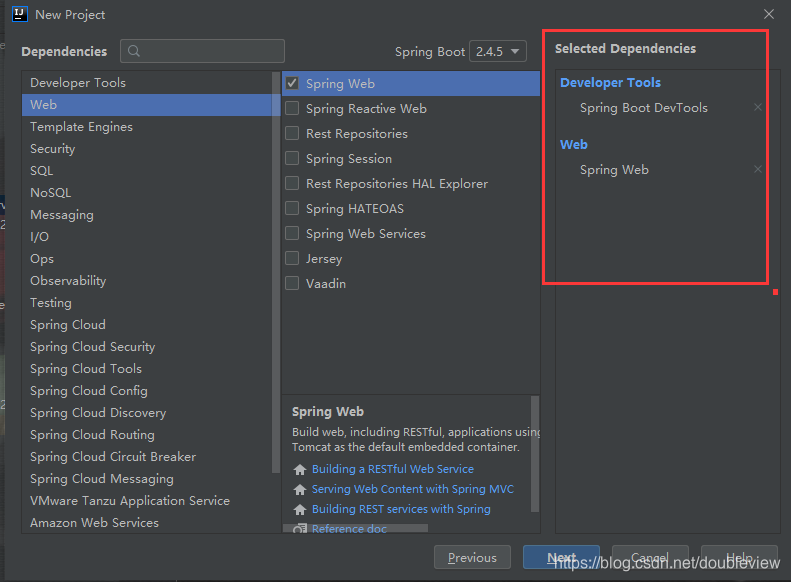Click Spring Web entry in selected list
This screenshot has width=791, height=582.
pos(614,169)
